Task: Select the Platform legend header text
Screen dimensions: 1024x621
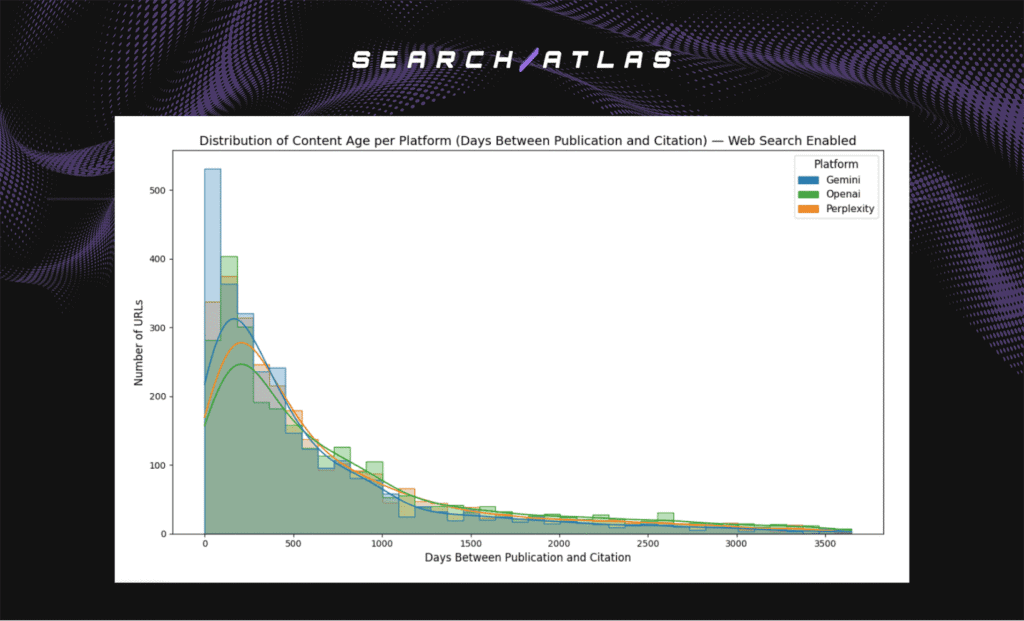Action: [836, 163]
